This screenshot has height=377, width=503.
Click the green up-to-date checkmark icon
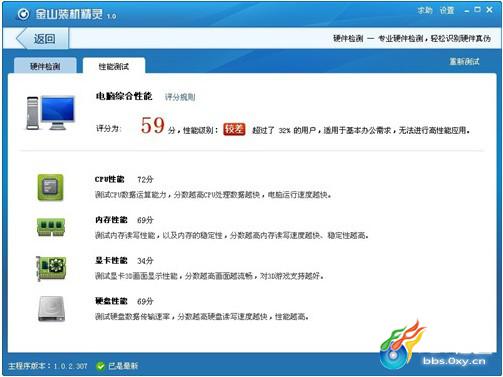coord(100,366)
